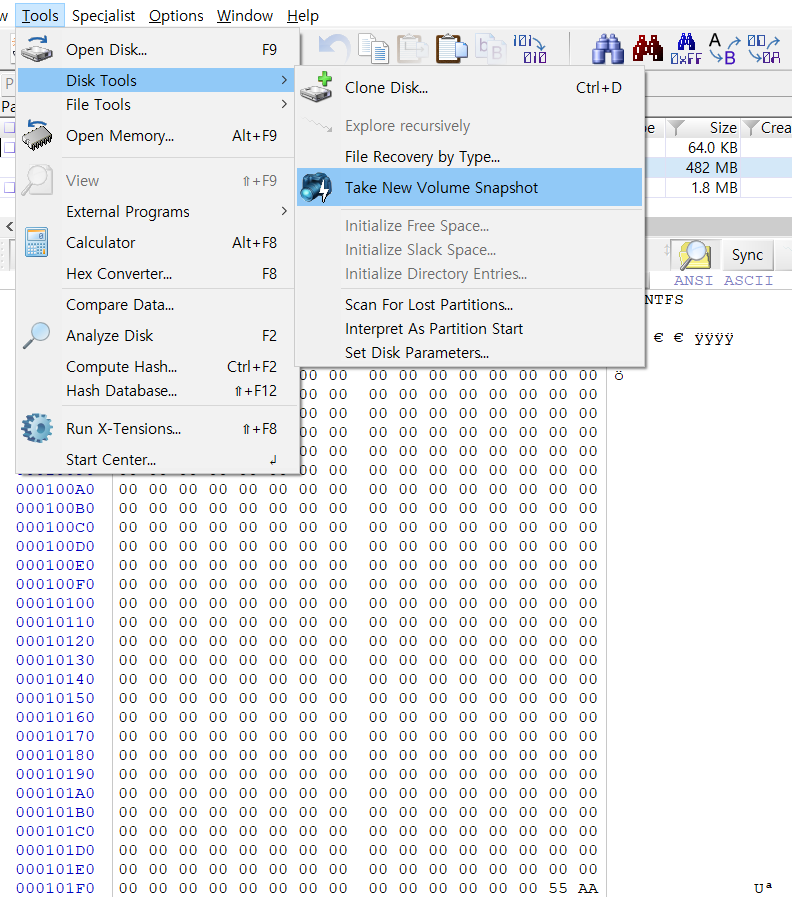Choose Clone Disk... from submenu

point(470,88)
